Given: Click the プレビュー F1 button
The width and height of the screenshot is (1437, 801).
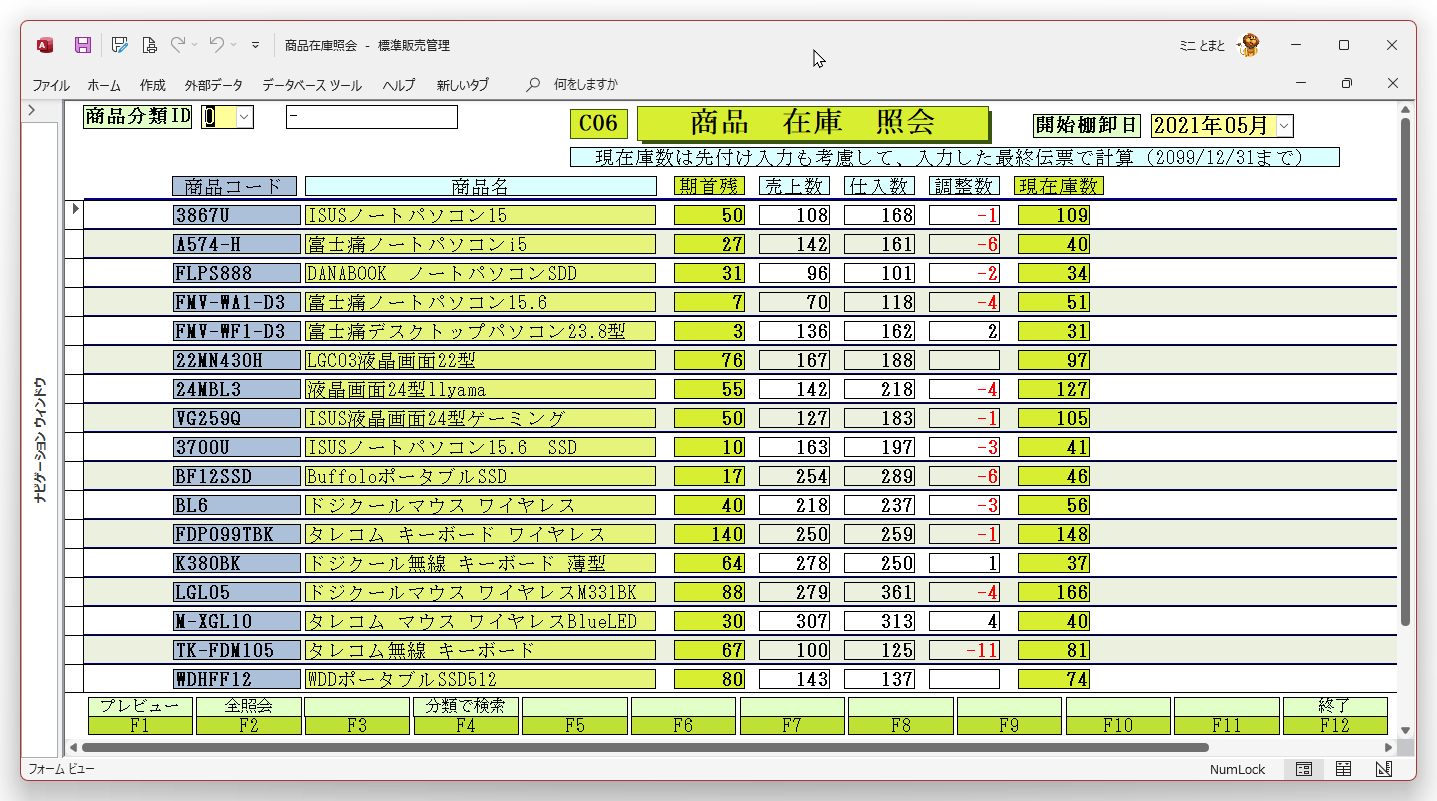Looking at the screenshot, I should point(140,716).
